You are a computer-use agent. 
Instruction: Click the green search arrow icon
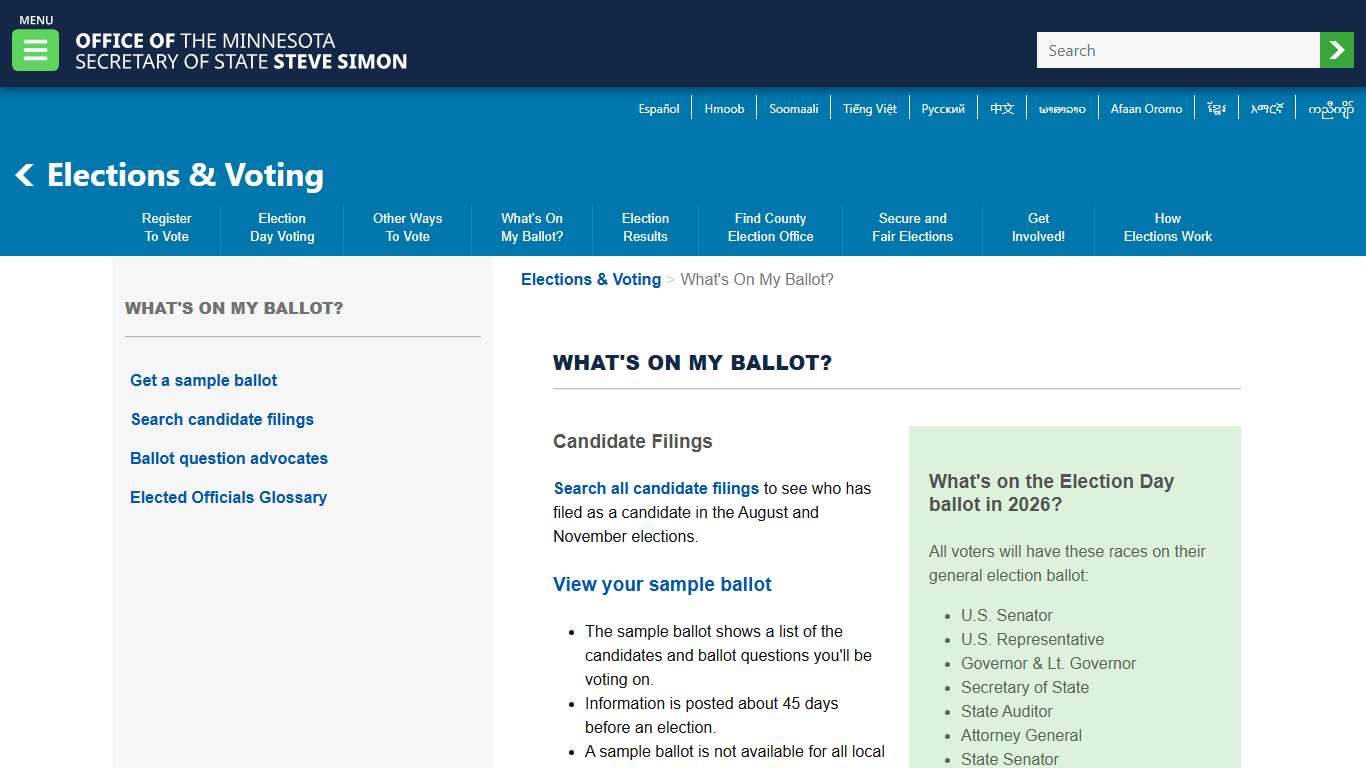coord(1337,49)
